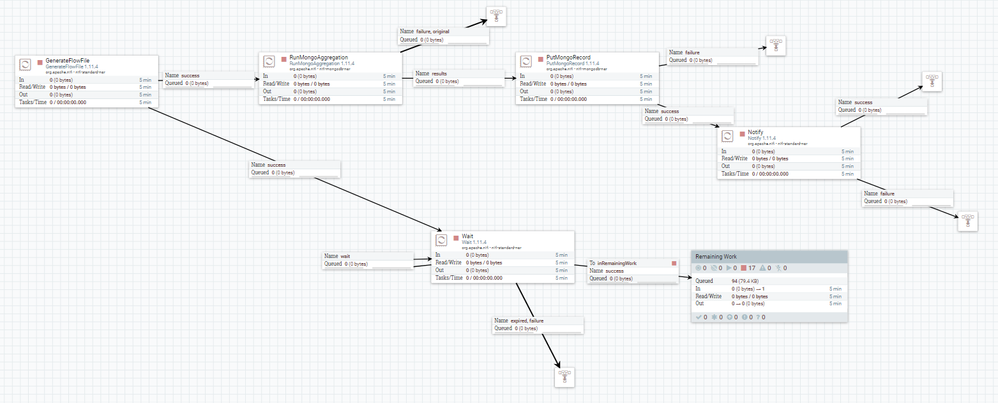Select funnel above failure, original connection
998x403 pixels.
[496, 17]
